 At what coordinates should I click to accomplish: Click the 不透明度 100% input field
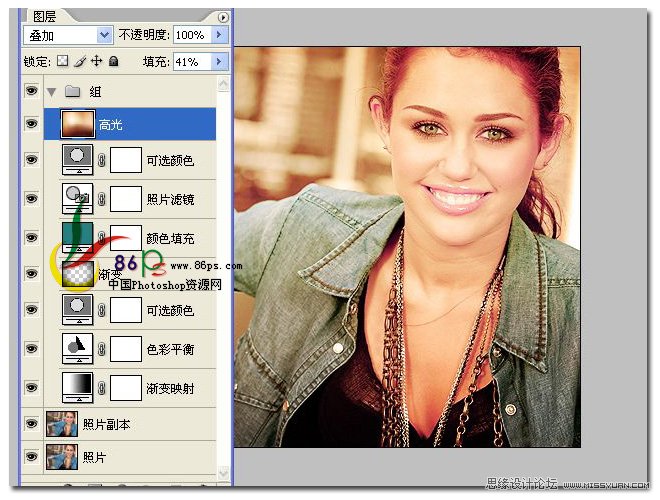pos(193,35)
